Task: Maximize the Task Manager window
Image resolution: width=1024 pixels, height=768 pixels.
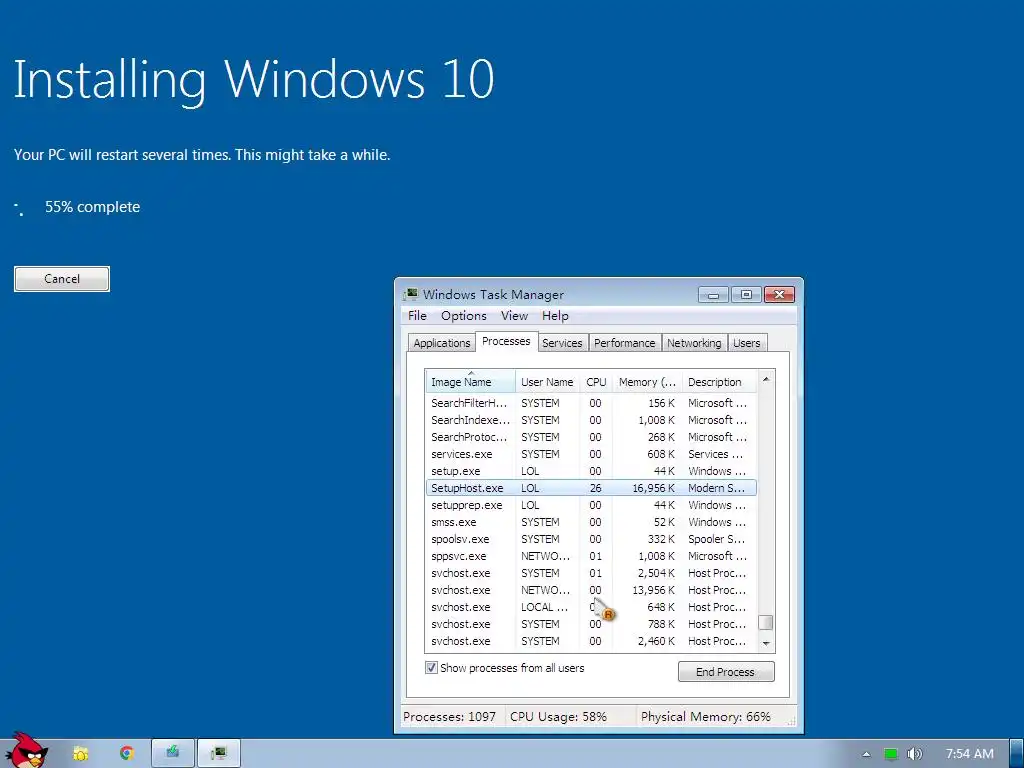Action: 746,295
